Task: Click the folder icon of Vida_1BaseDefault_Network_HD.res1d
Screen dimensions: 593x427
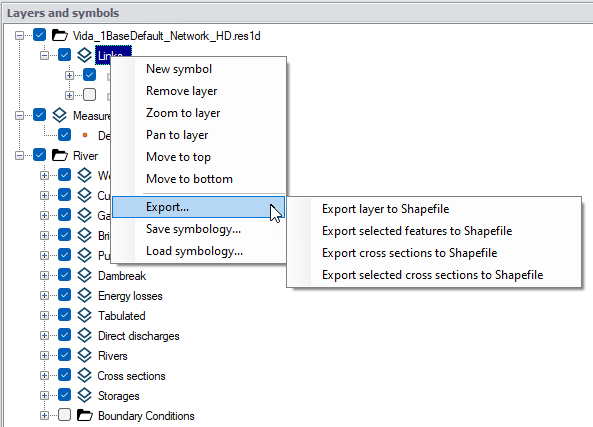Action: [59, 35]
